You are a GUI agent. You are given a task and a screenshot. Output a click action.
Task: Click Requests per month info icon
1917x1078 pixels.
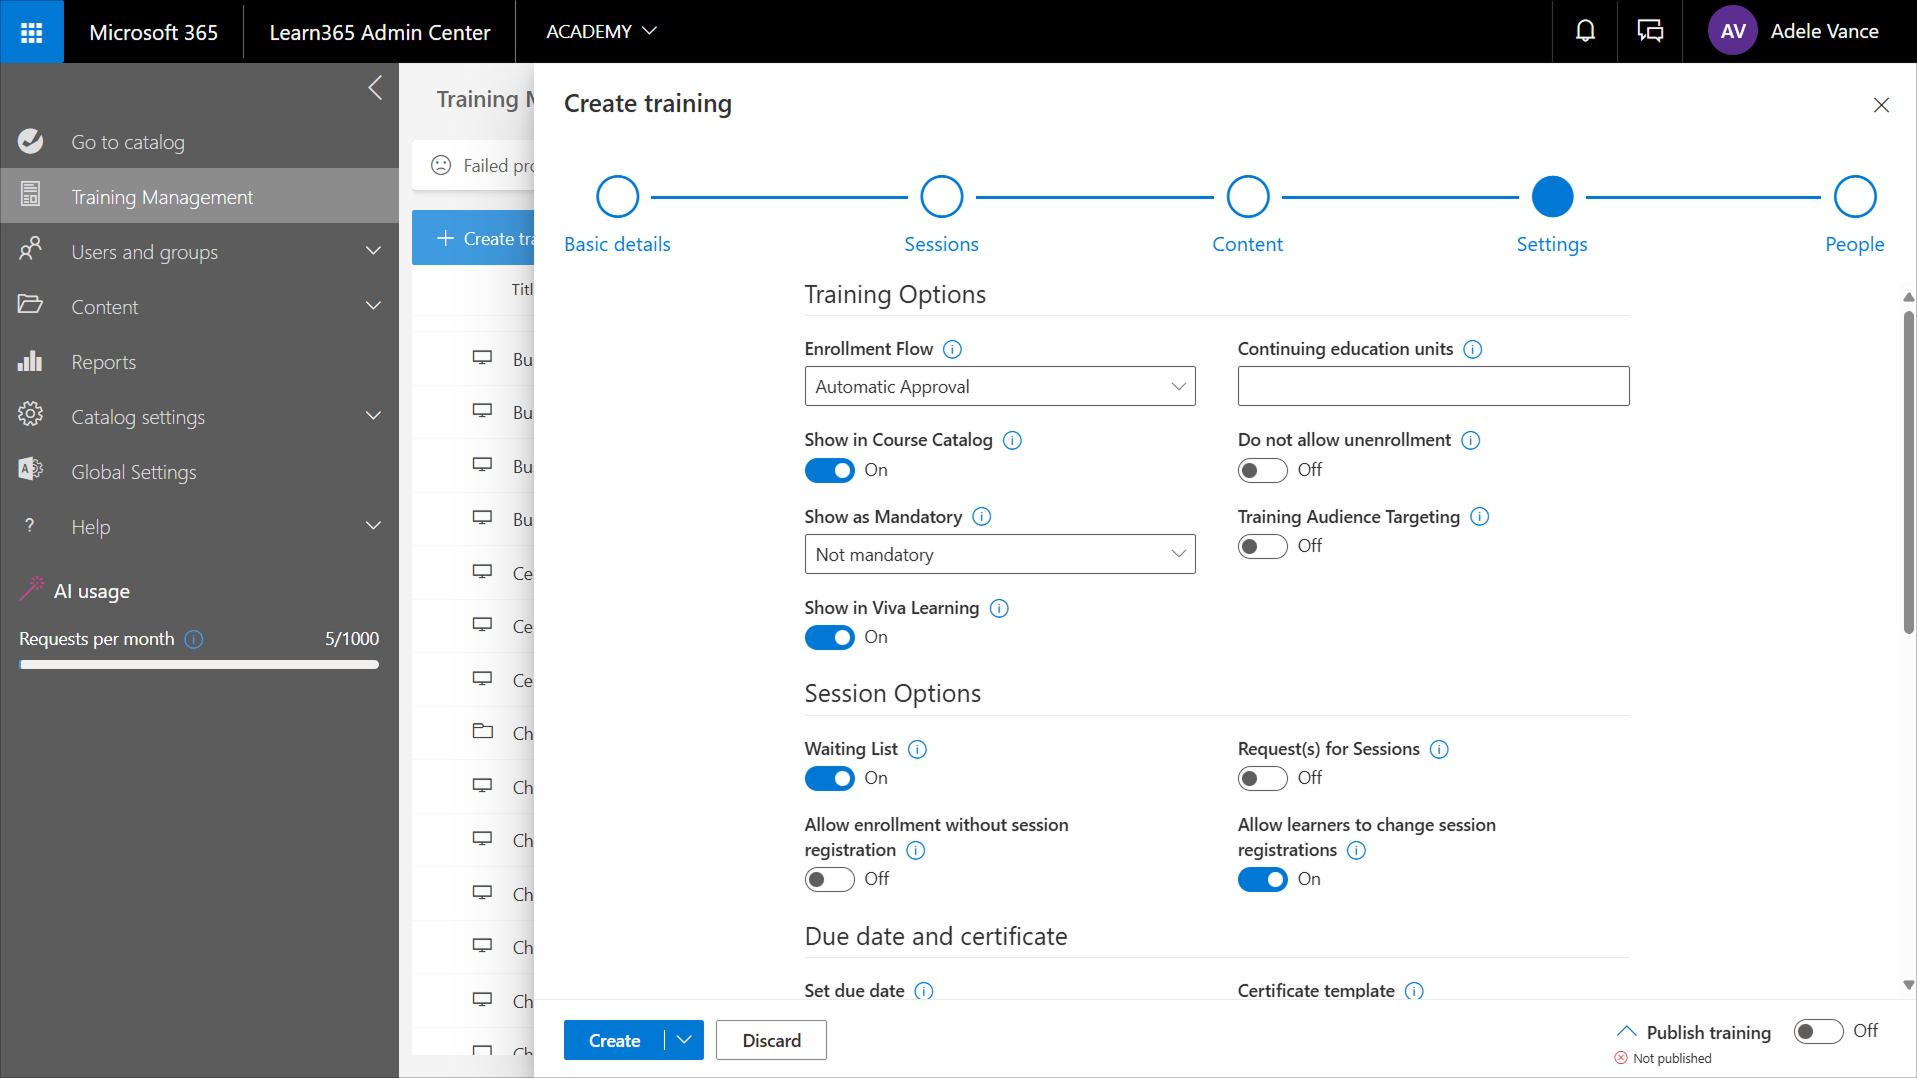point(194,639)
